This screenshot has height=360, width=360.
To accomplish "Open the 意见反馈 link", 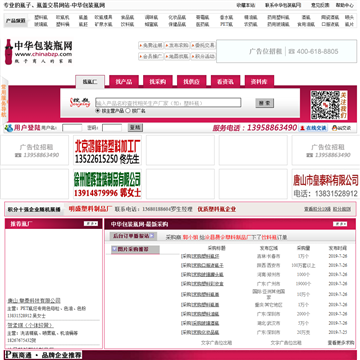I will point(320,5).
